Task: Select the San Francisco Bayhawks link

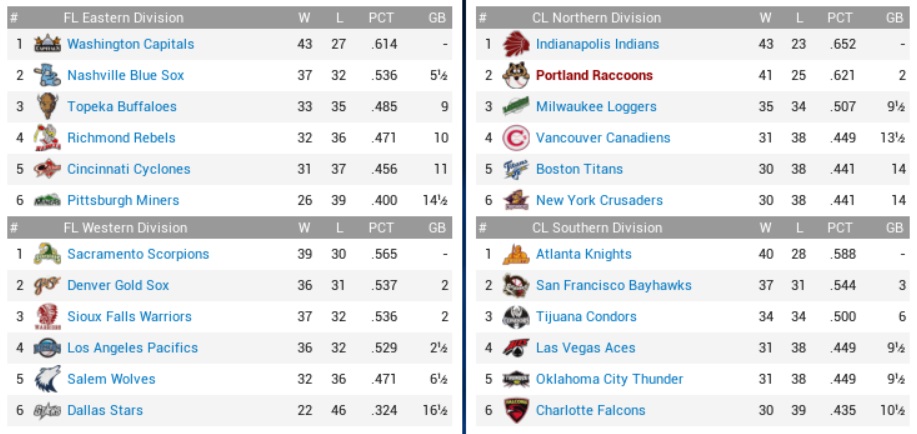Action: pos(613,285)
